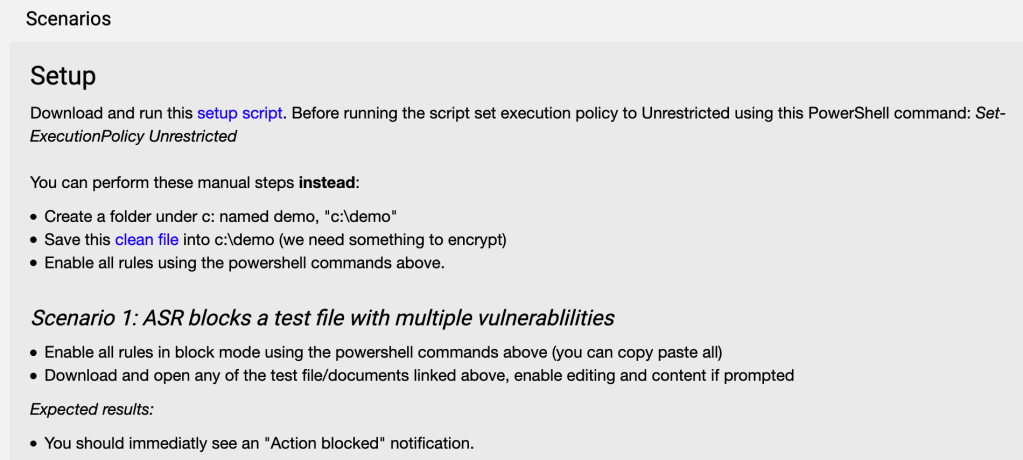Viewport: 1023px width, 460px height.
Task: Click the quoted "c:\demo" folder path
Action: tap(364, 216)
